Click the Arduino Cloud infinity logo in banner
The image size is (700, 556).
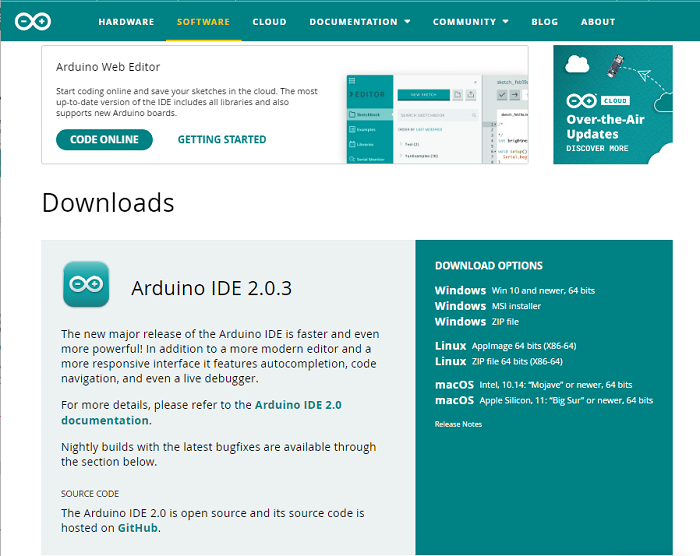pos(581,101)
